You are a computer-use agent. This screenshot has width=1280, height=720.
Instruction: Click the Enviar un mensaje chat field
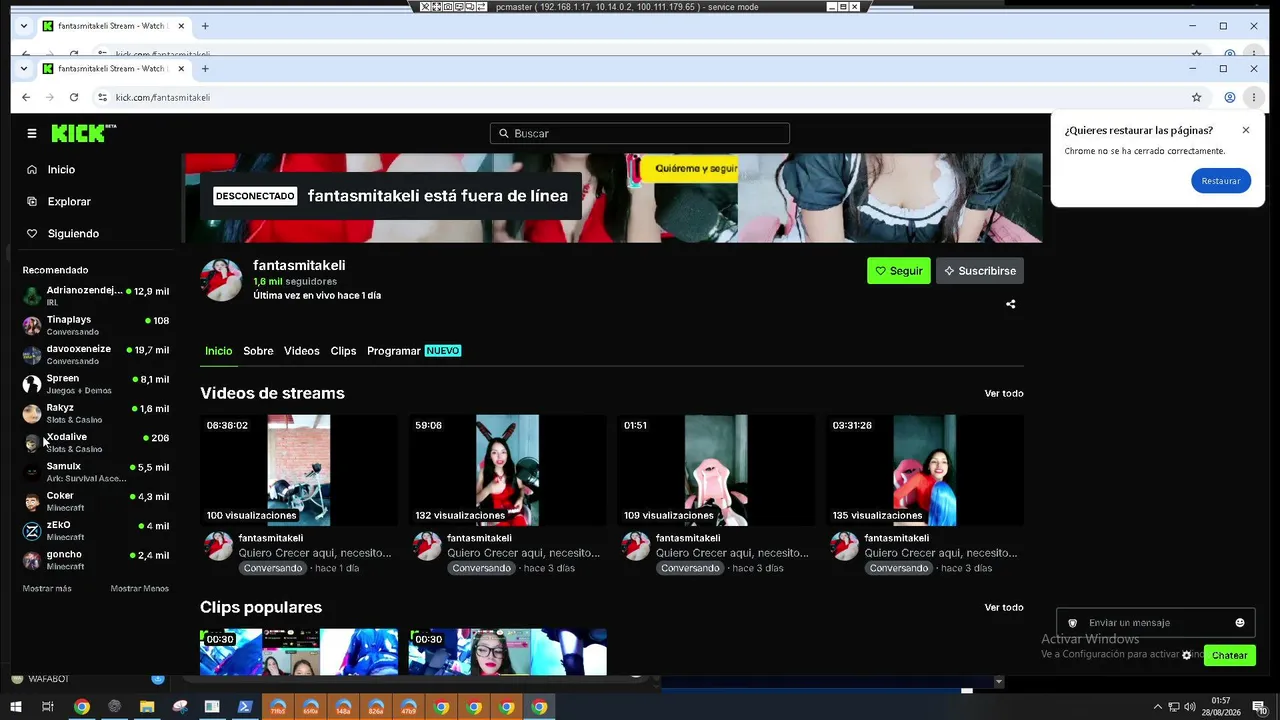coord(1155,623)
